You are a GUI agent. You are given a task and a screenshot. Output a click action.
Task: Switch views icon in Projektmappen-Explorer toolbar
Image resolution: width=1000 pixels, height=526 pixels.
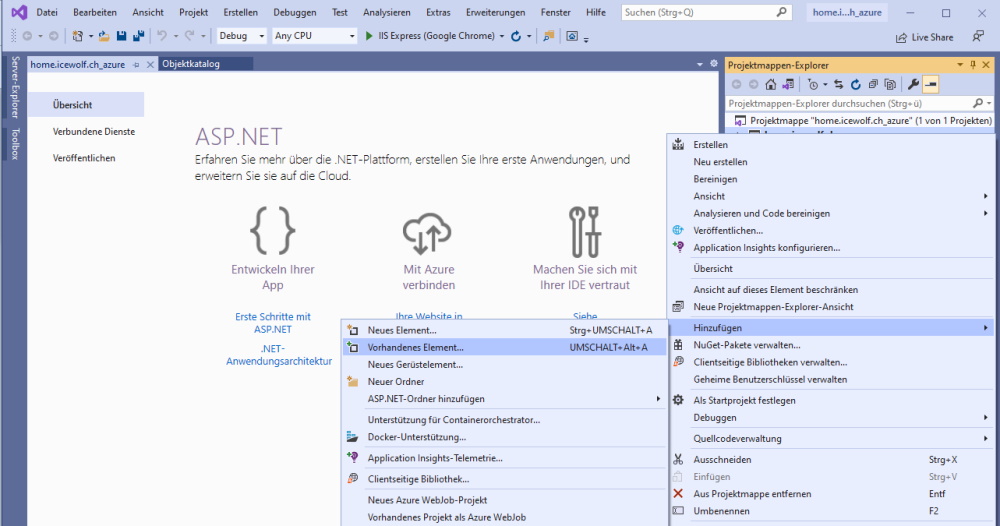pos(788,84)
